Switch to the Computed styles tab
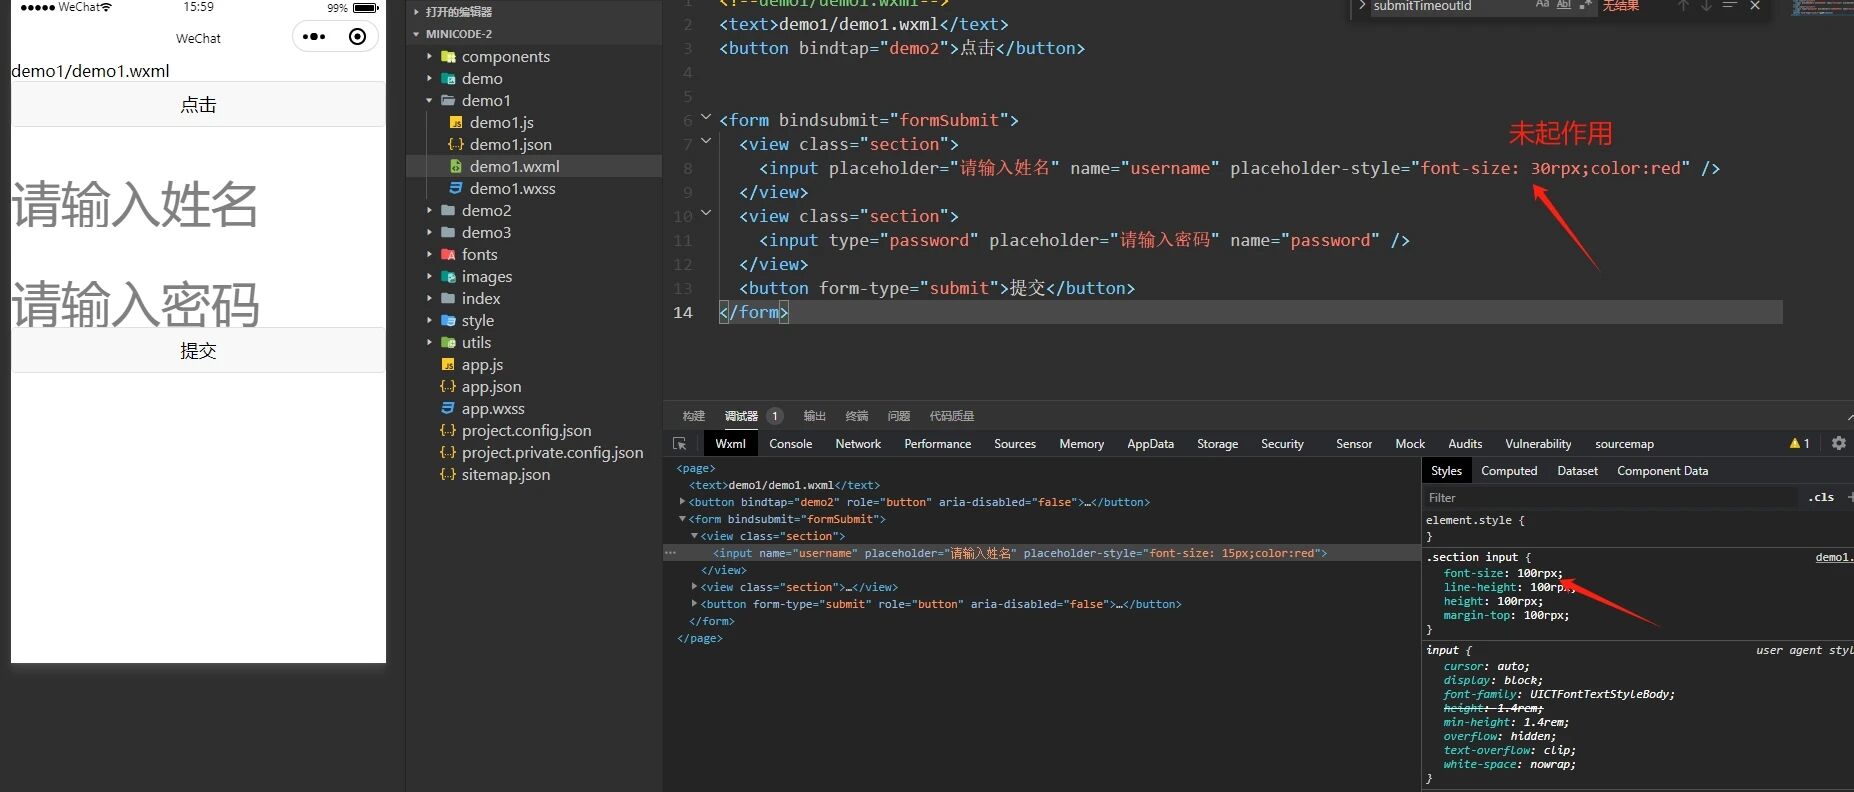The image size is (1854, 792). (1509, 471)
